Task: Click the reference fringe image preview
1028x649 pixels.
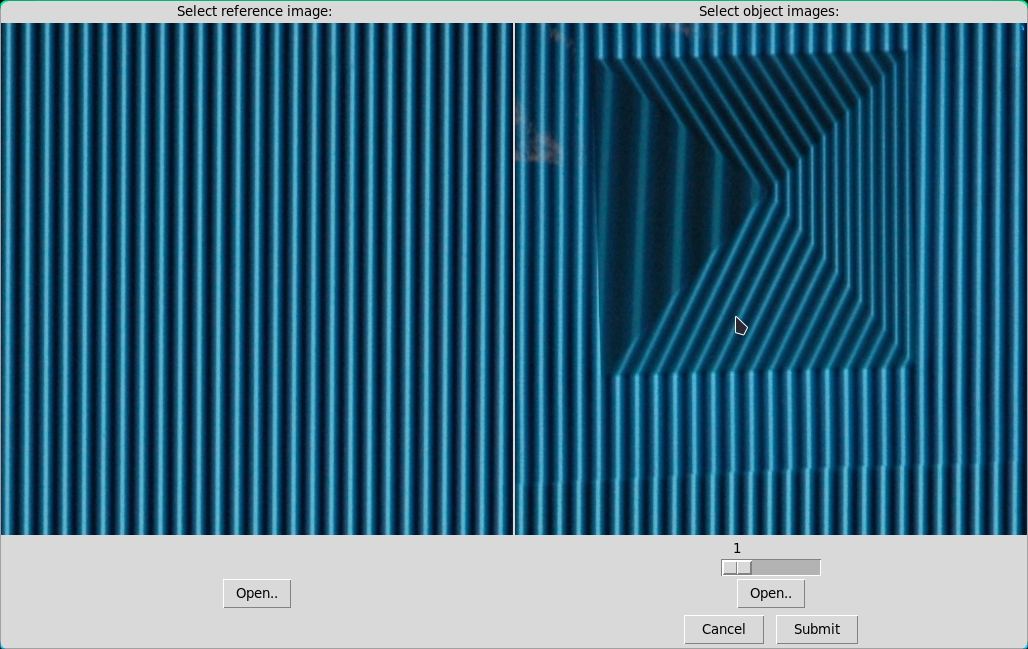Action: (256, 279)
